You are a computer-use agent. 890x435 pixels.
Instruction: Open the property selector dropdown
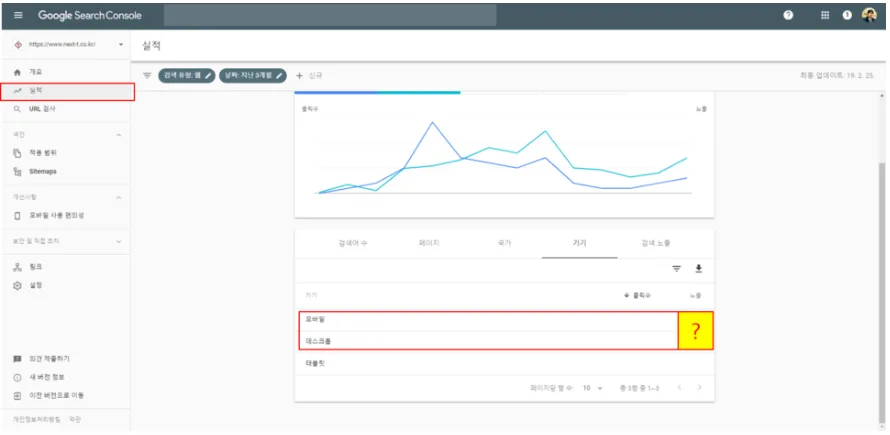121,45
